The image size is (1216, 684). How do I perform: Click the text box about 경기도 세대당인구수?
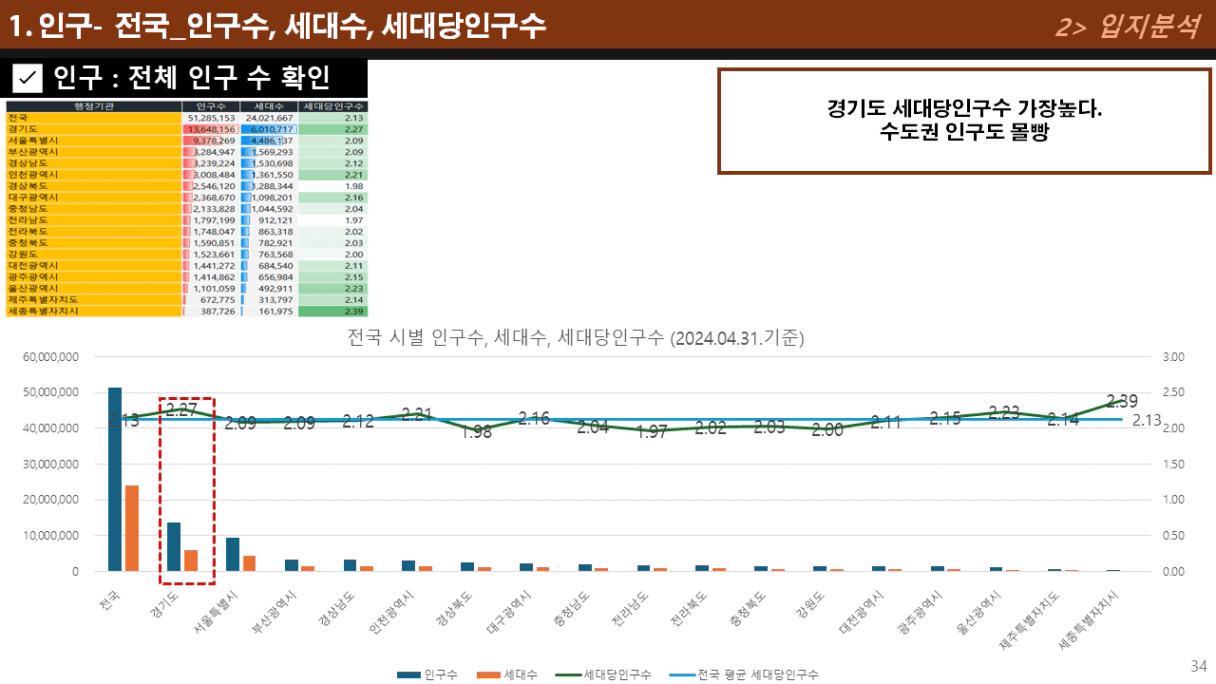[964, 121]
